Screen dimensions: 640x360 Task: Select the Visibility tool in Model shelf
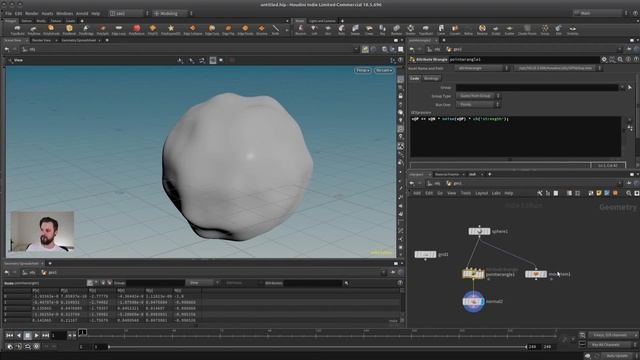pos(573,29)
